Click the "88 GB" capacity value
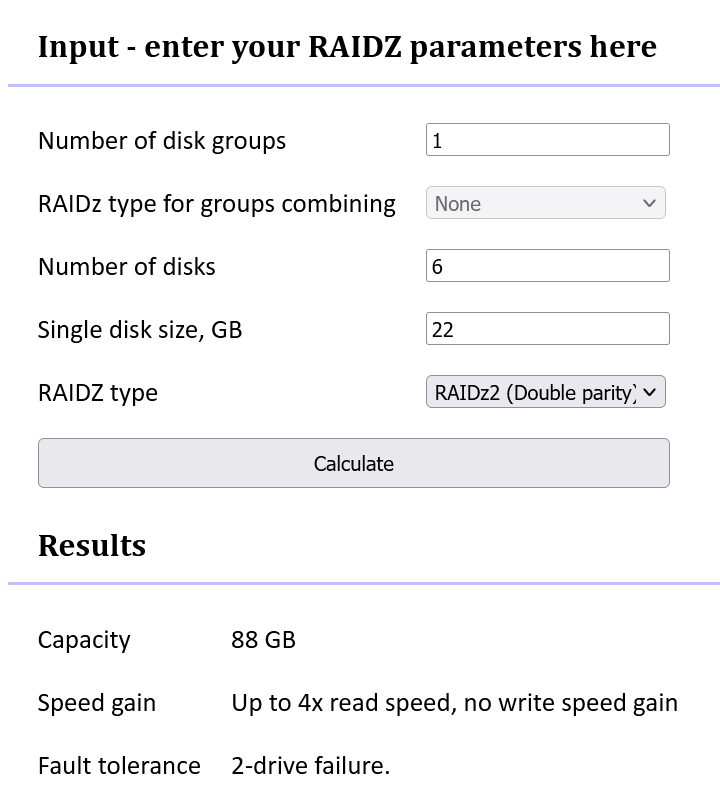720x804 pixels. pyautogui.click(x=264, y=640)
